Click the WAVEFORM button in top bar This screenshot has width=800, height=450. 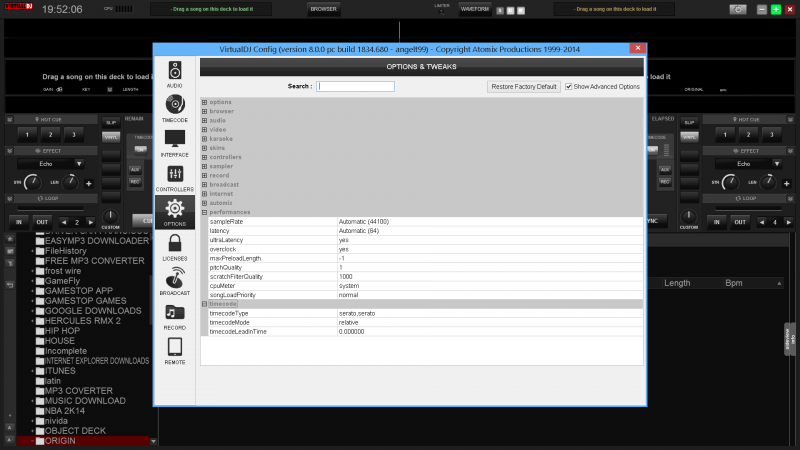[474, 9]
